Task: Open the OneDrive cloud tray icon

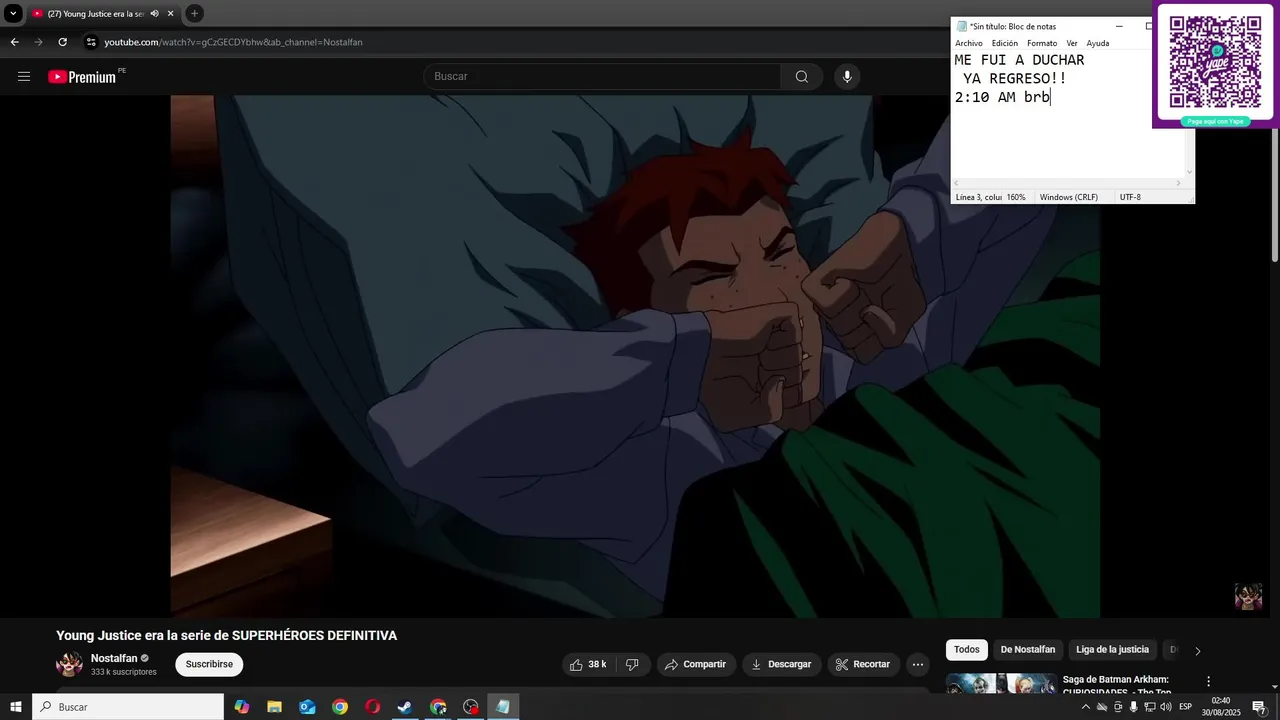Action: pos(1102,707)
